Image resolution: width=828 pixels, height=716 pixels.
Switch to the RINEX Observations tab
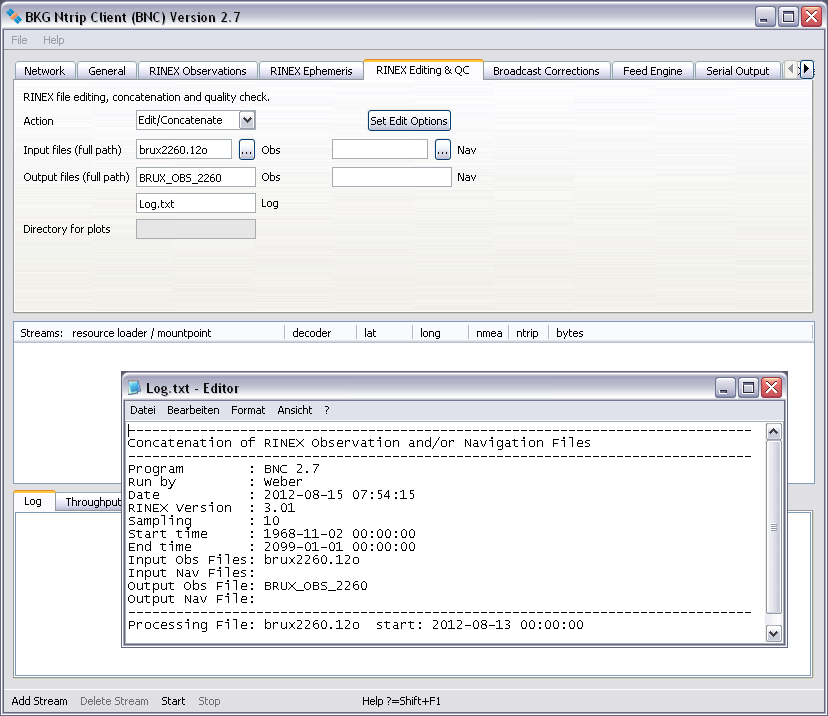tap(197, 71)
